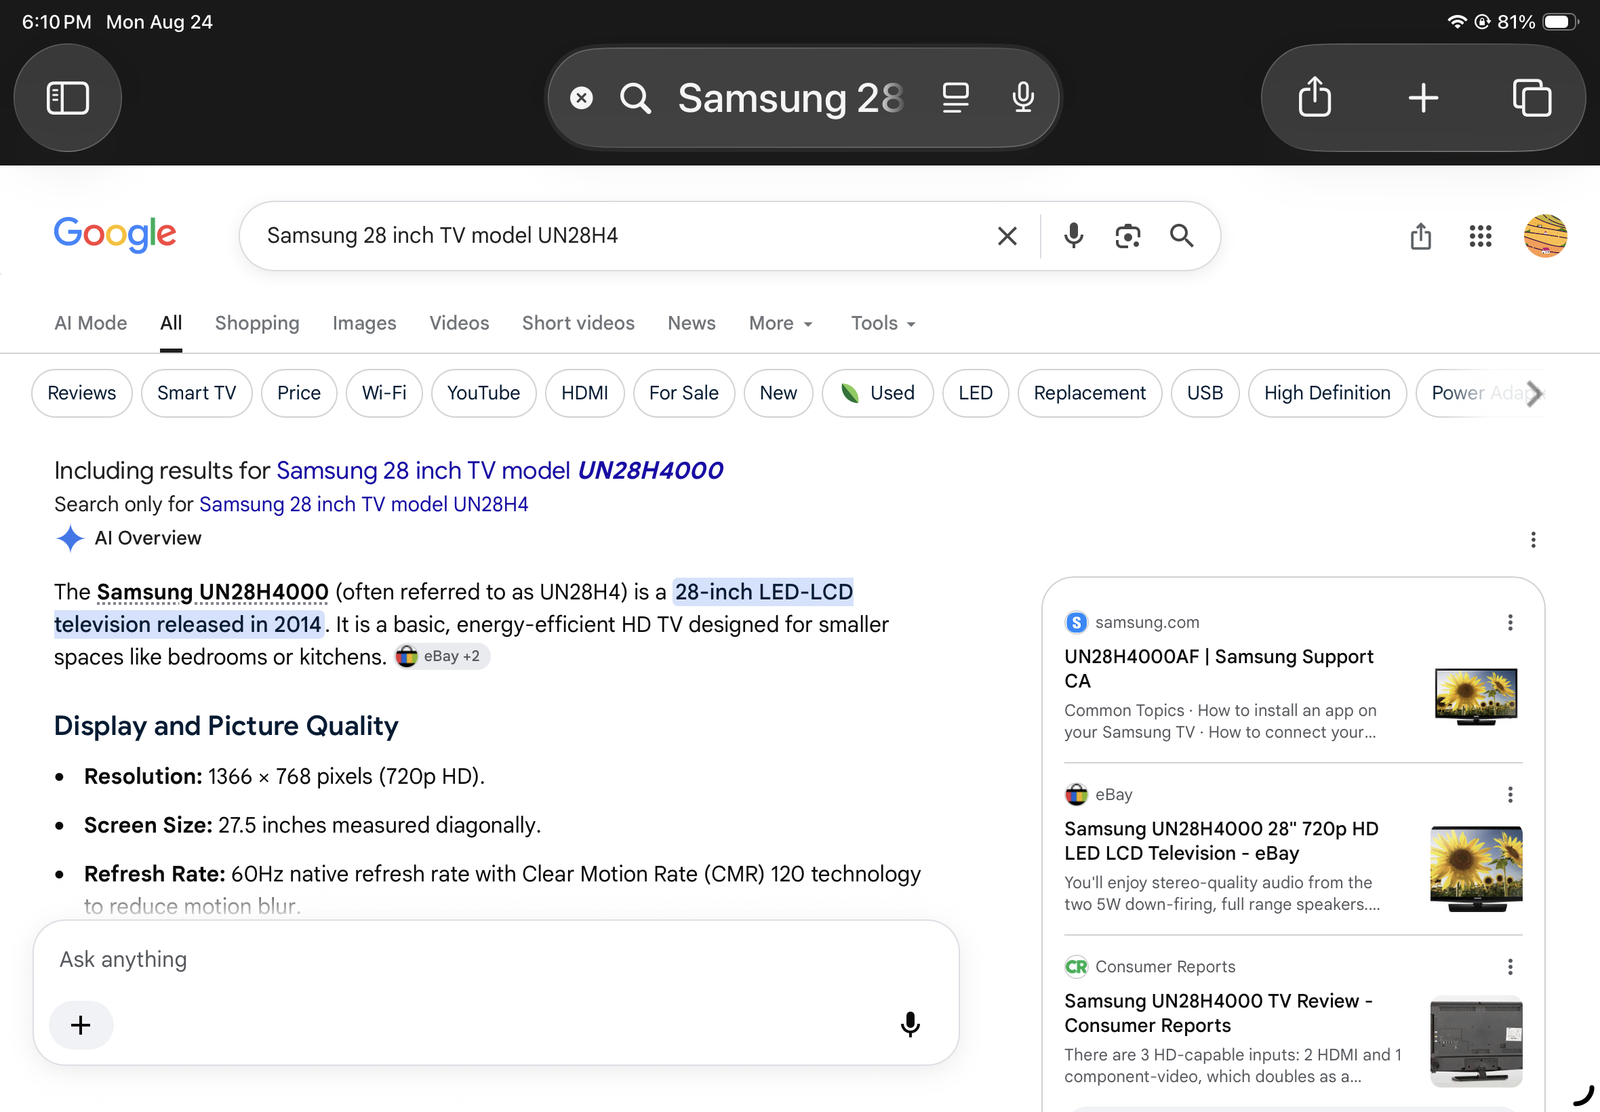Open the eBay UN28H4000 28" listing
1600x1112 pixels.
[1221, 841]
